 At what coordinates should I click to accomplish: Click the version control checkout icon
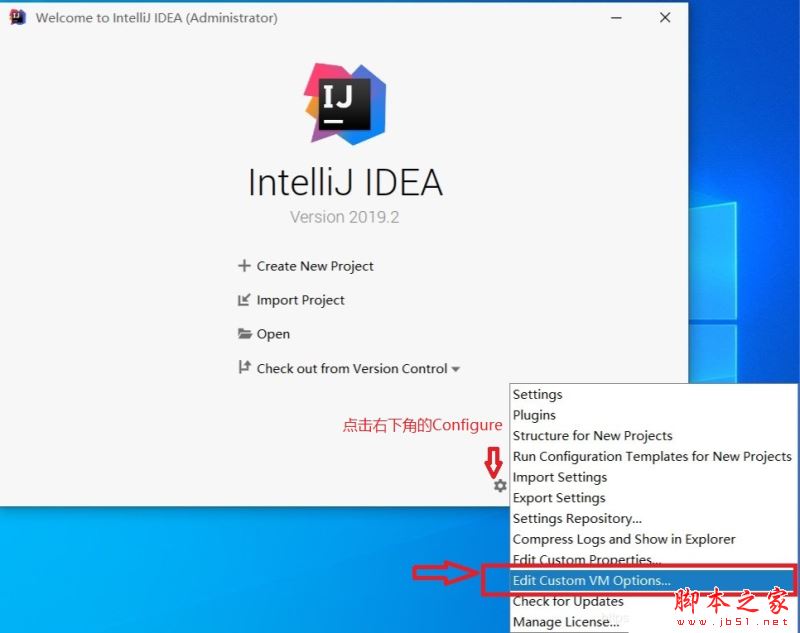[245, 367]
